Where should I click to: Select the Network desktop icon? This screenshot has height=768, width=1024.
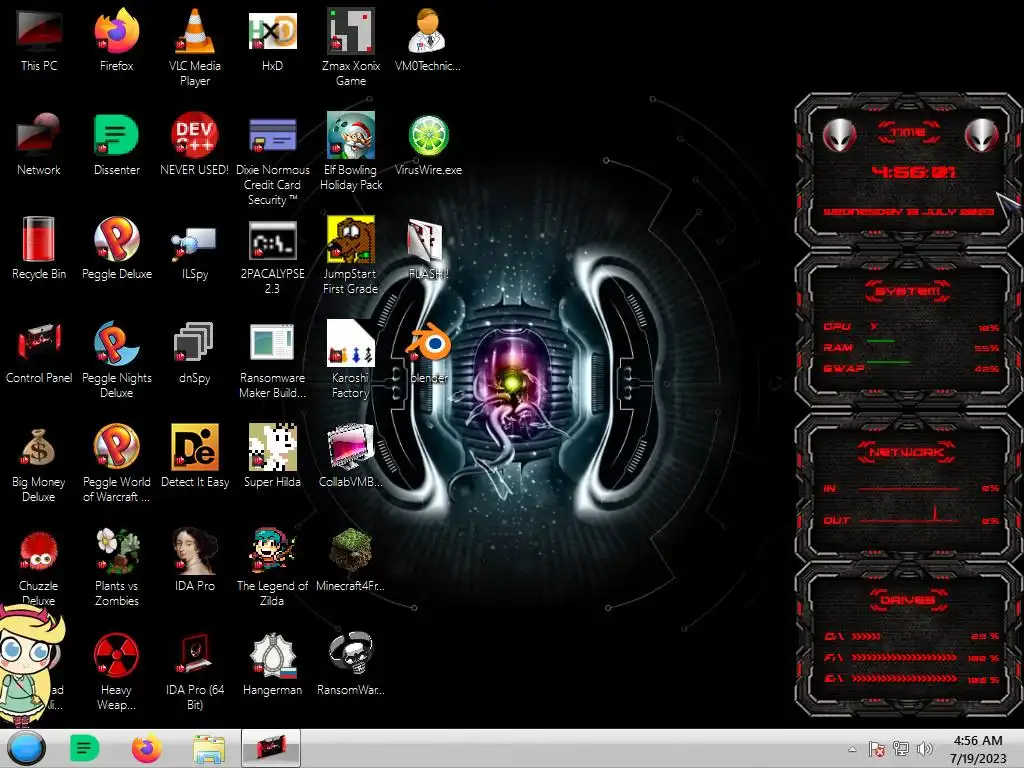tap(39, 145)
